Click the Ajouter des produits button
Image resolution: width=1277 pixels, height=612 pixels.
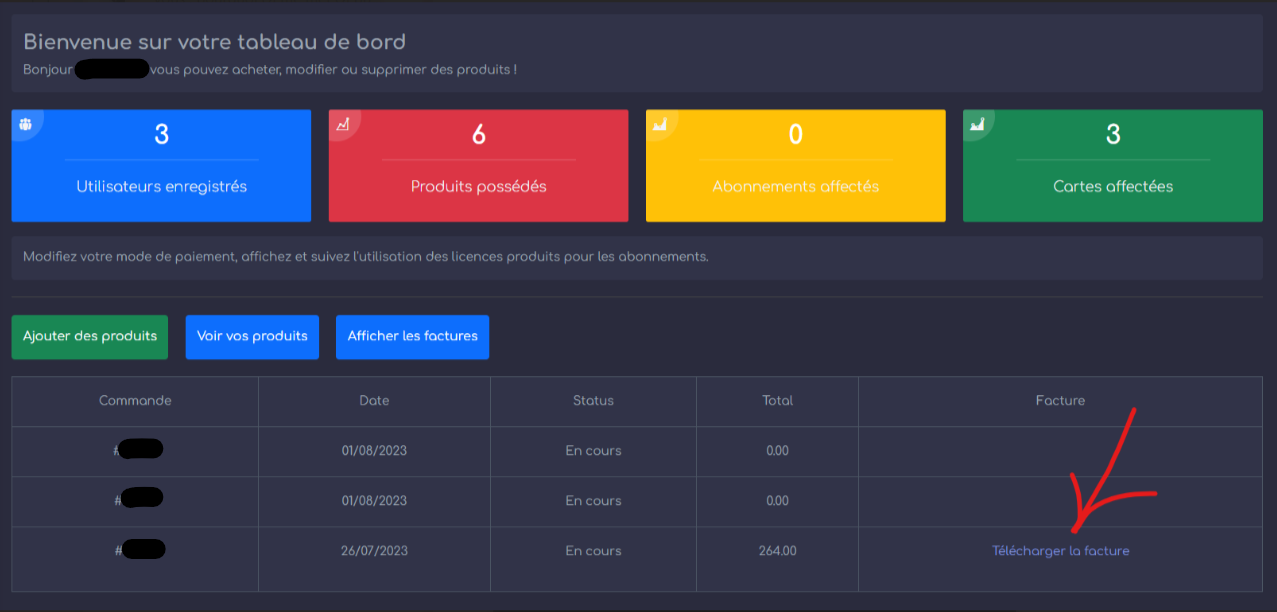coord(90,336)
